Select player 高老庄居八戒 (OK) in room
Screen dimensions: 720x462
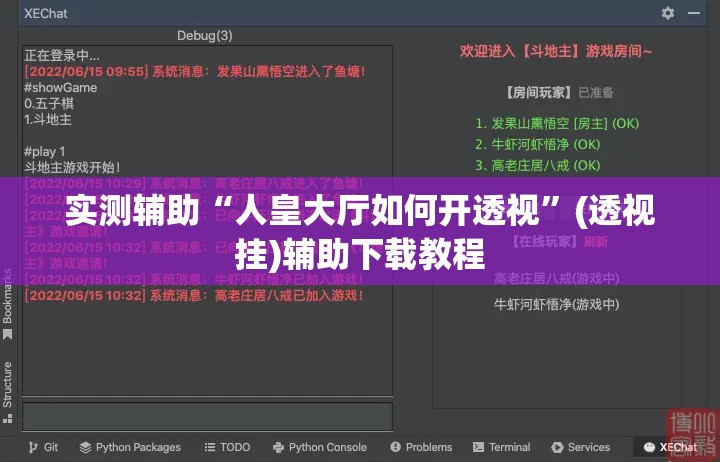538,165
